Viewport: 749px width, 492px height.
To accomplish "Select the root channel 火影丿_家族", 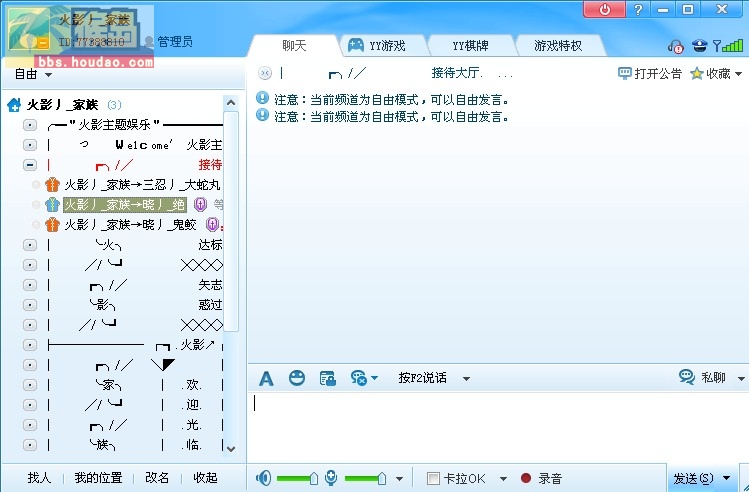I will pos(63,105).
